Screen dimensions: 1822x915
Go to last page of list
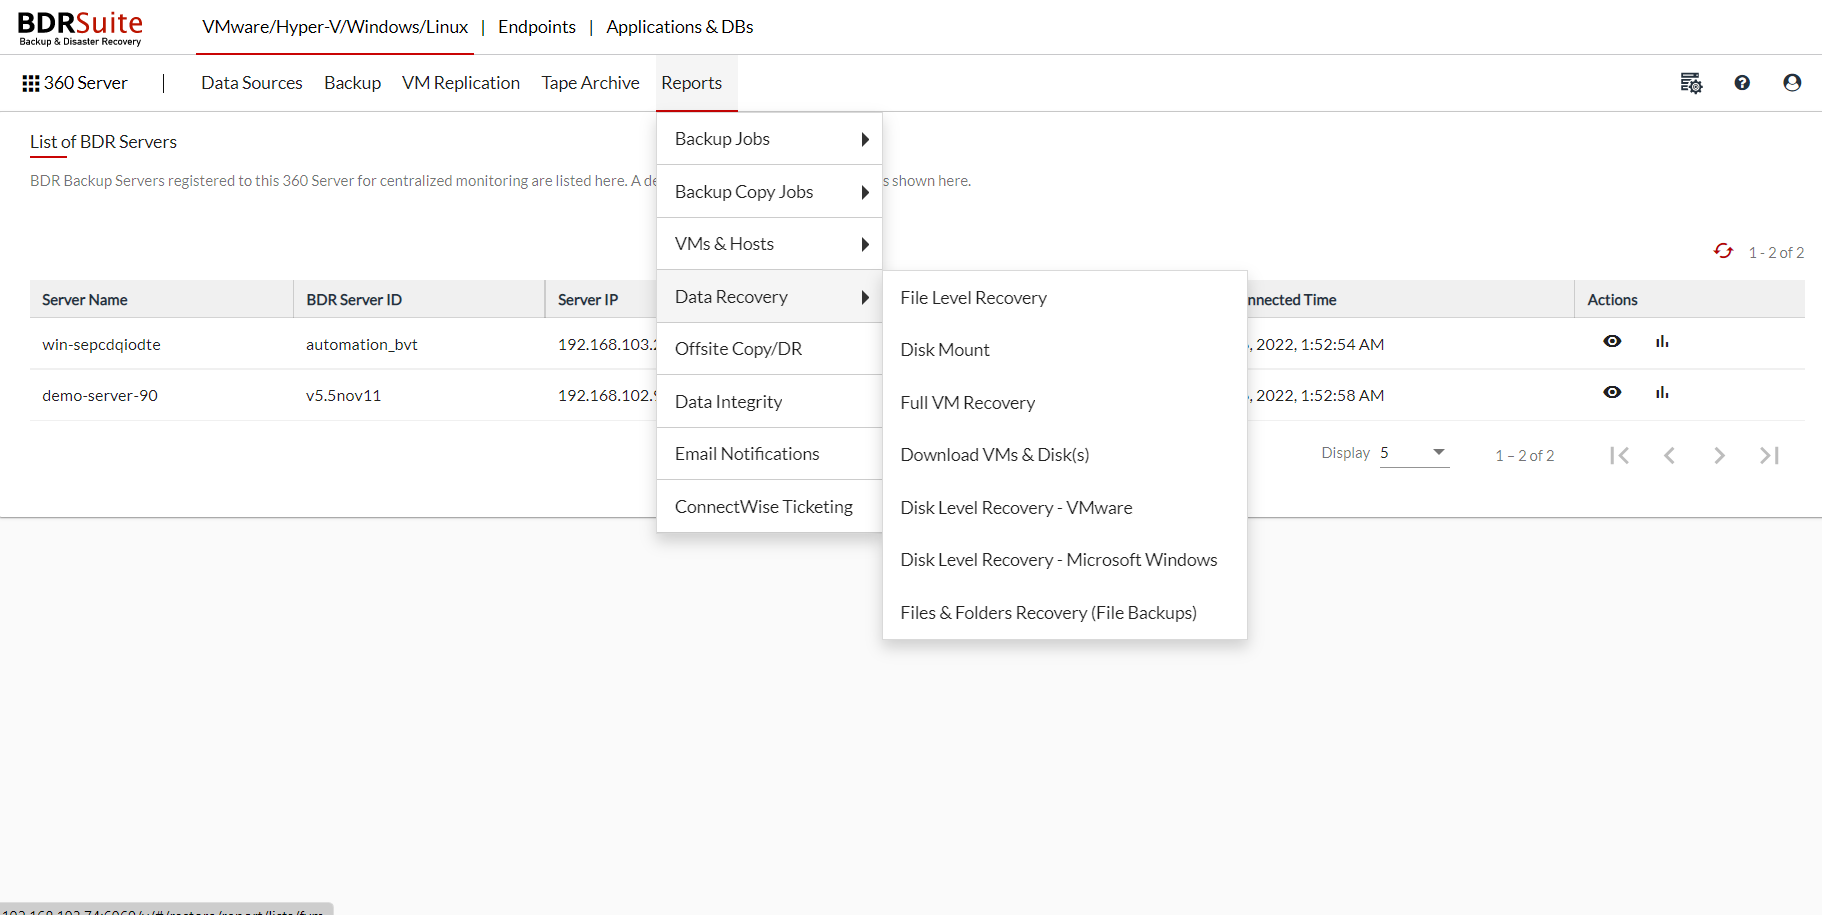pyautogui.click(x=1769, y=455)
